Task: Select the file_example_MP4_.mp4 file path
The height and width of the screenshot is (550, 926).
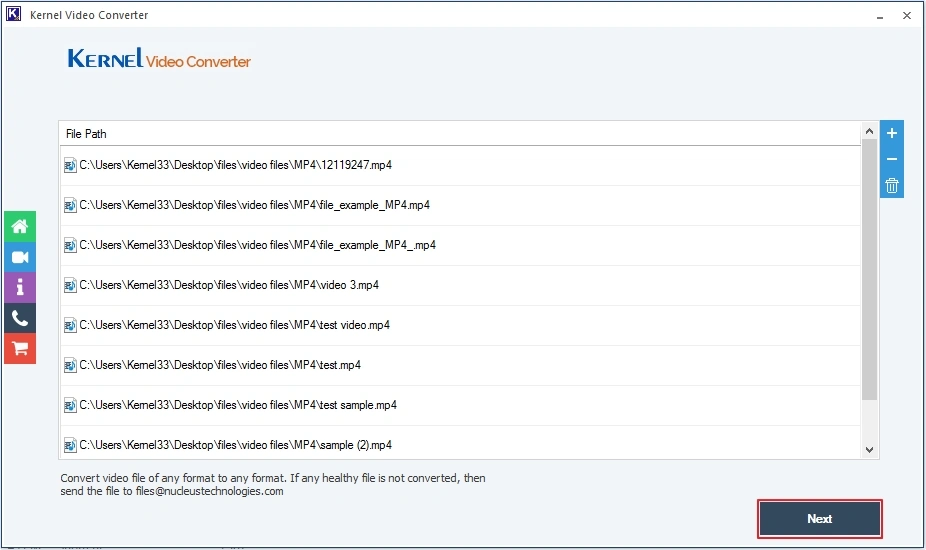Action: pos(257,245)
